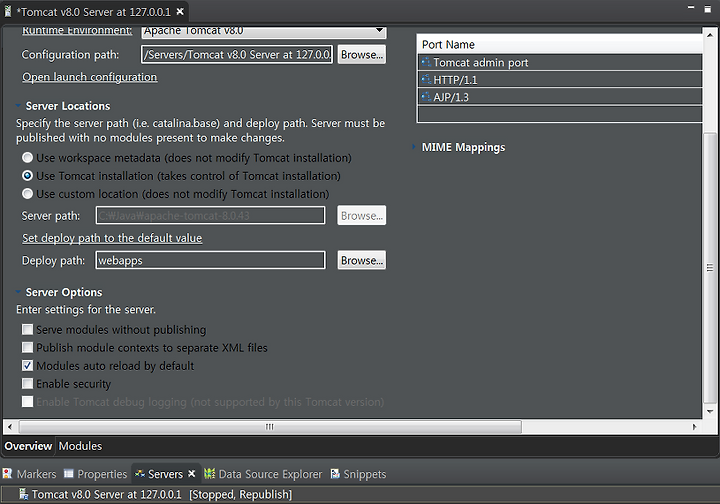
Task: Select Use workspace metadata radio button
Action: [28, 157]
